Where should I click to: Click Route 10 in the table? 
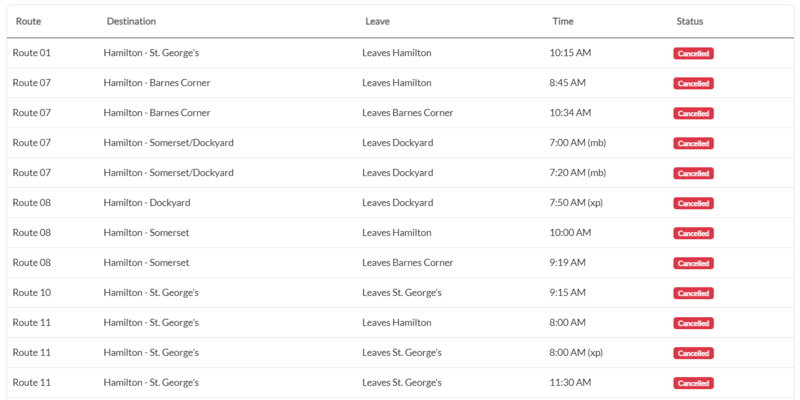[31, 293]
